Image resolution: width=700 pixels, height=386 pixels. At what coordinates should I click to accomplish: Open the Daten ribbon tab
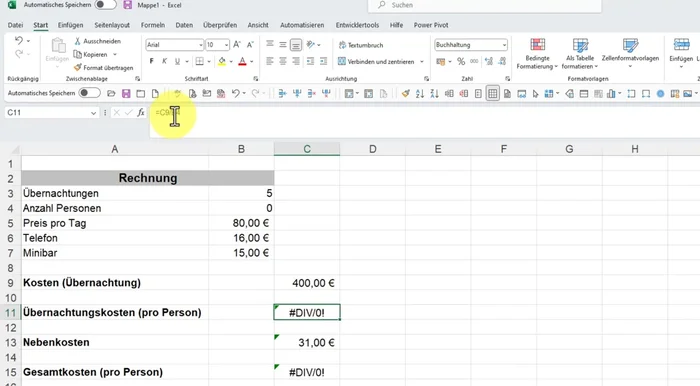click(x=184, y=25)
